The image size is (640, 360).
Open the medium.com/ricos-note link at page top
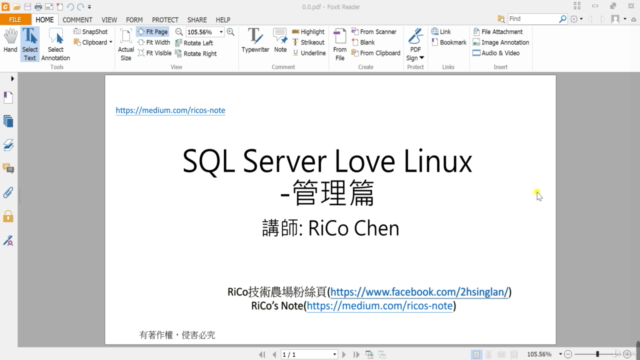(x=170, y=110)
